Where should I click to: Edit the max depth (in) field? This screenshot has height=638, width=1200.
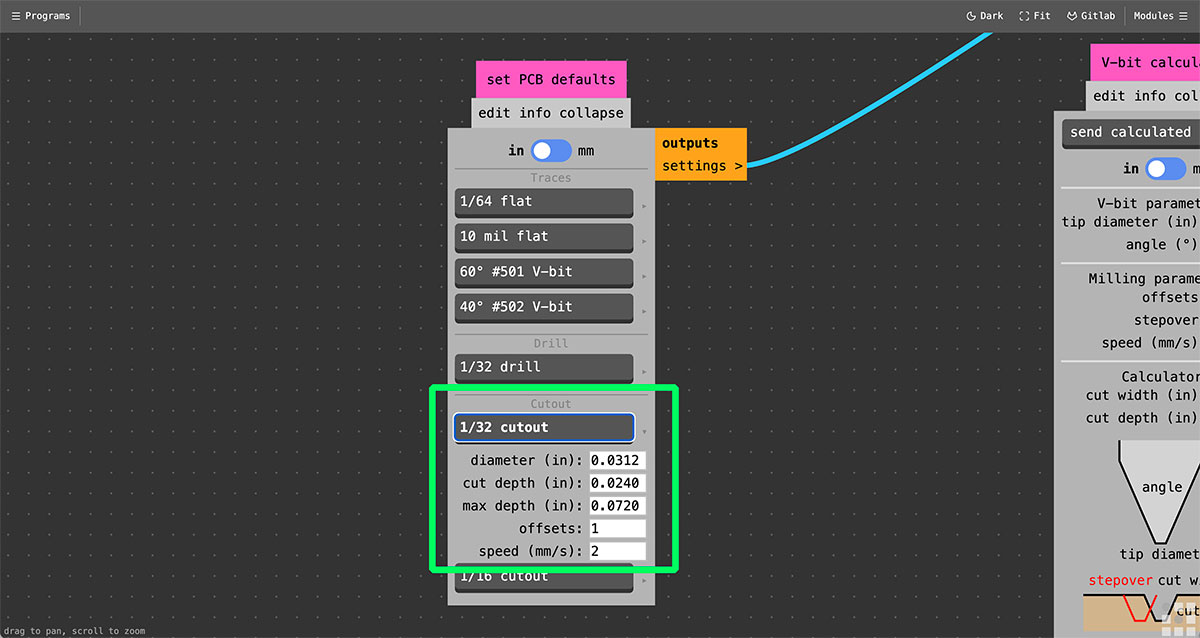(x=617, y=506)
